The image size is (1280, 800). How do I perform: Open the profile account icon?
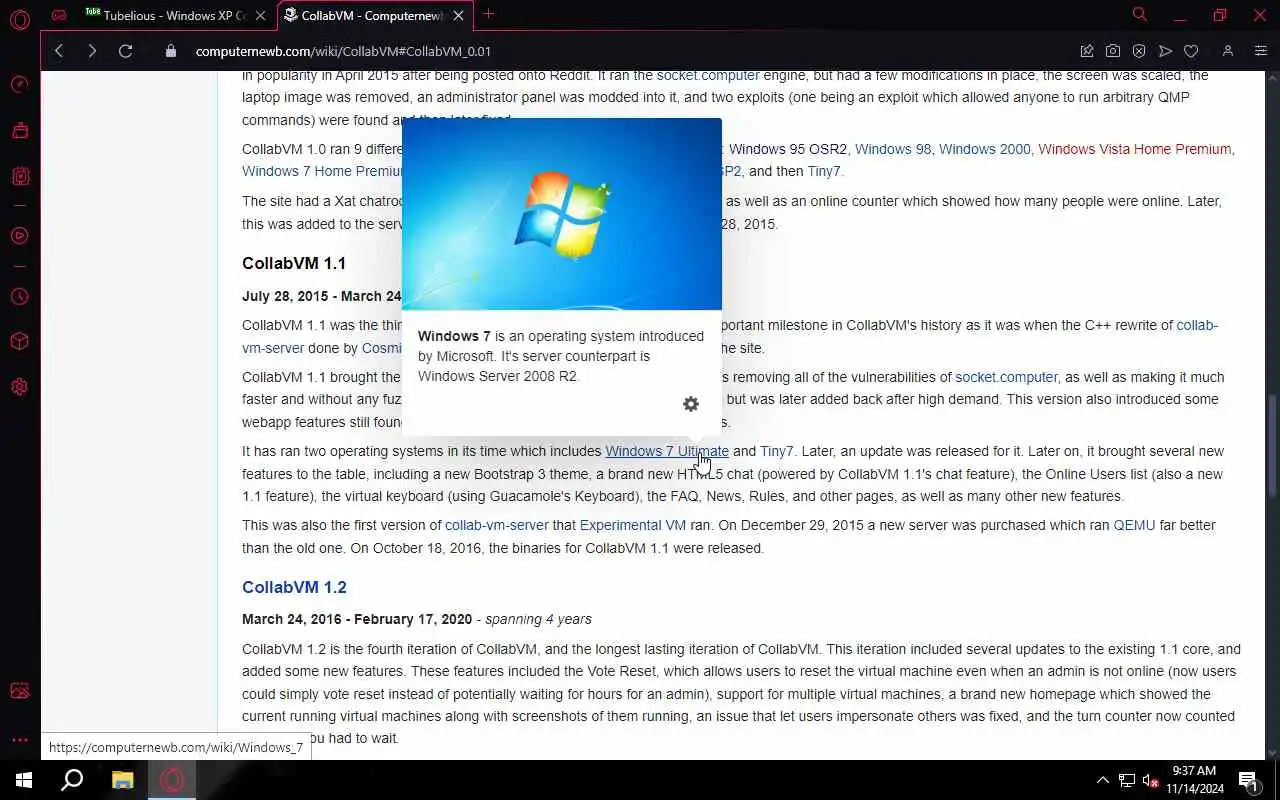pos(1228,51)
